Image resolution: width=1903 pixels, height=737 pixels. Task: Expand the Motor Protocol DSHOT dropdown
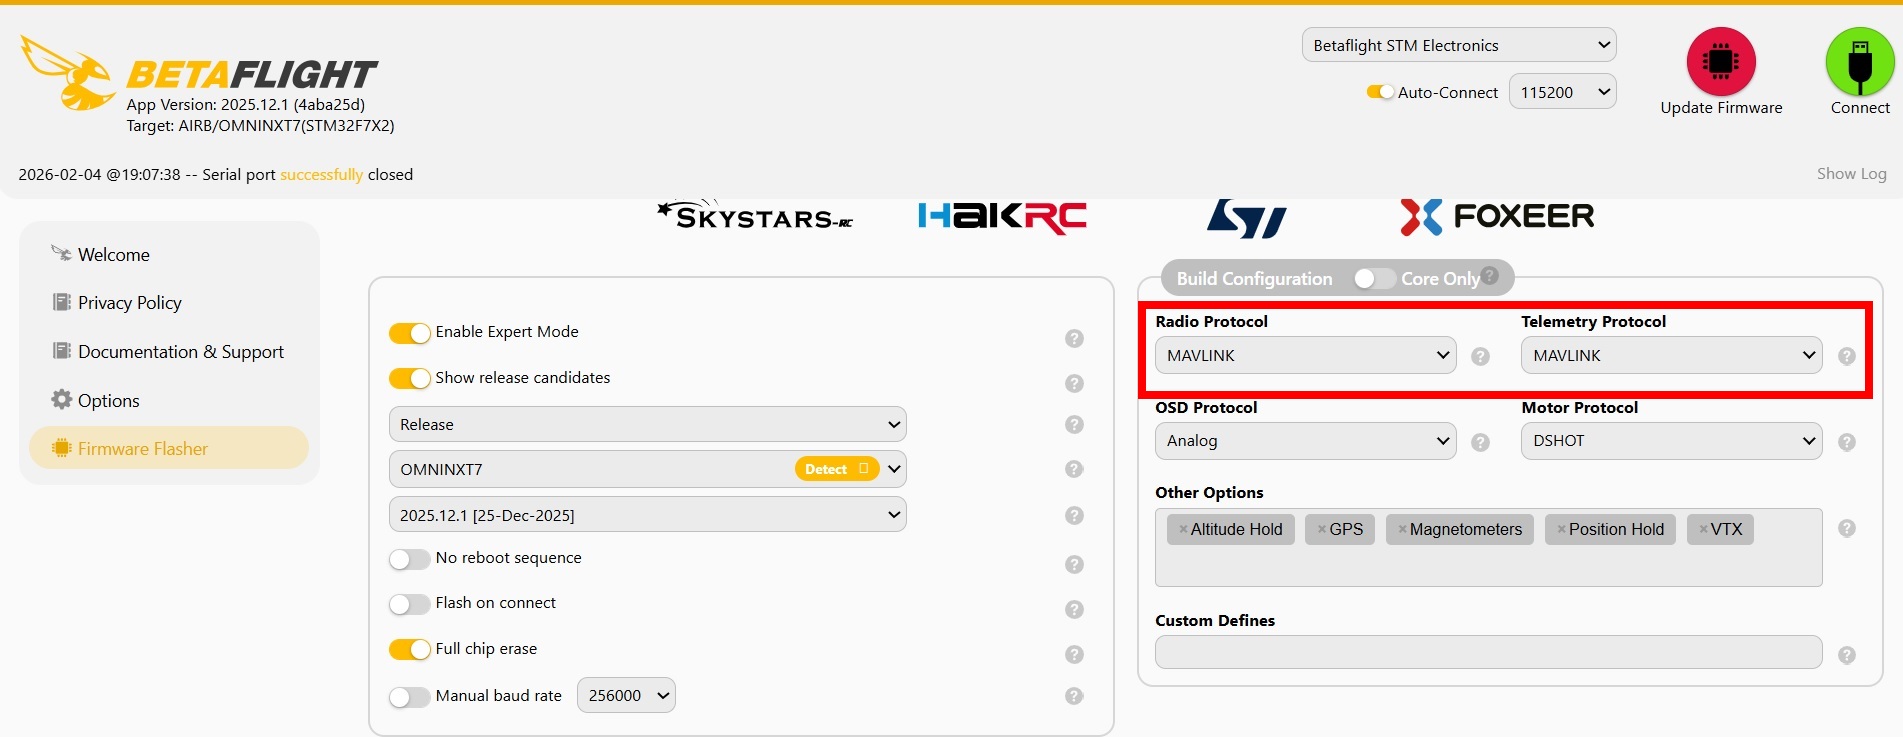pos(1671,441)
